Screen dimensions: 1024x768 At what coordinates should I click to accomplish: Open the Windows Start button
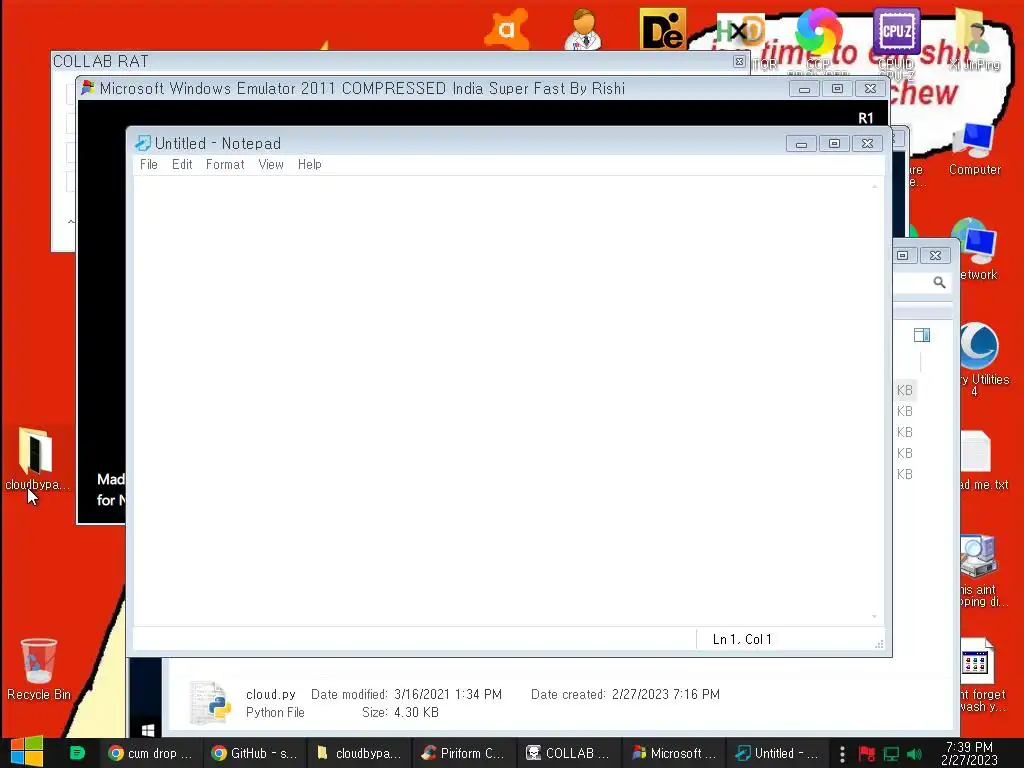click(27, 752)
